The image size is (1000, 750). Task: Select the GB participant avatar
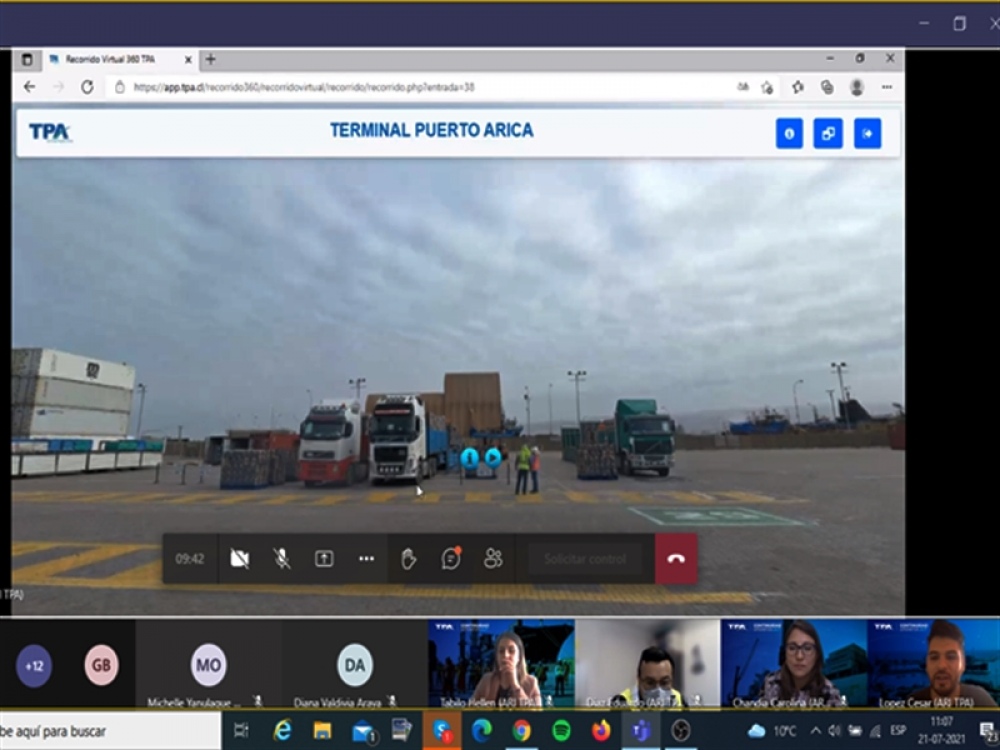pyautogui.click(x=101, y=665)
